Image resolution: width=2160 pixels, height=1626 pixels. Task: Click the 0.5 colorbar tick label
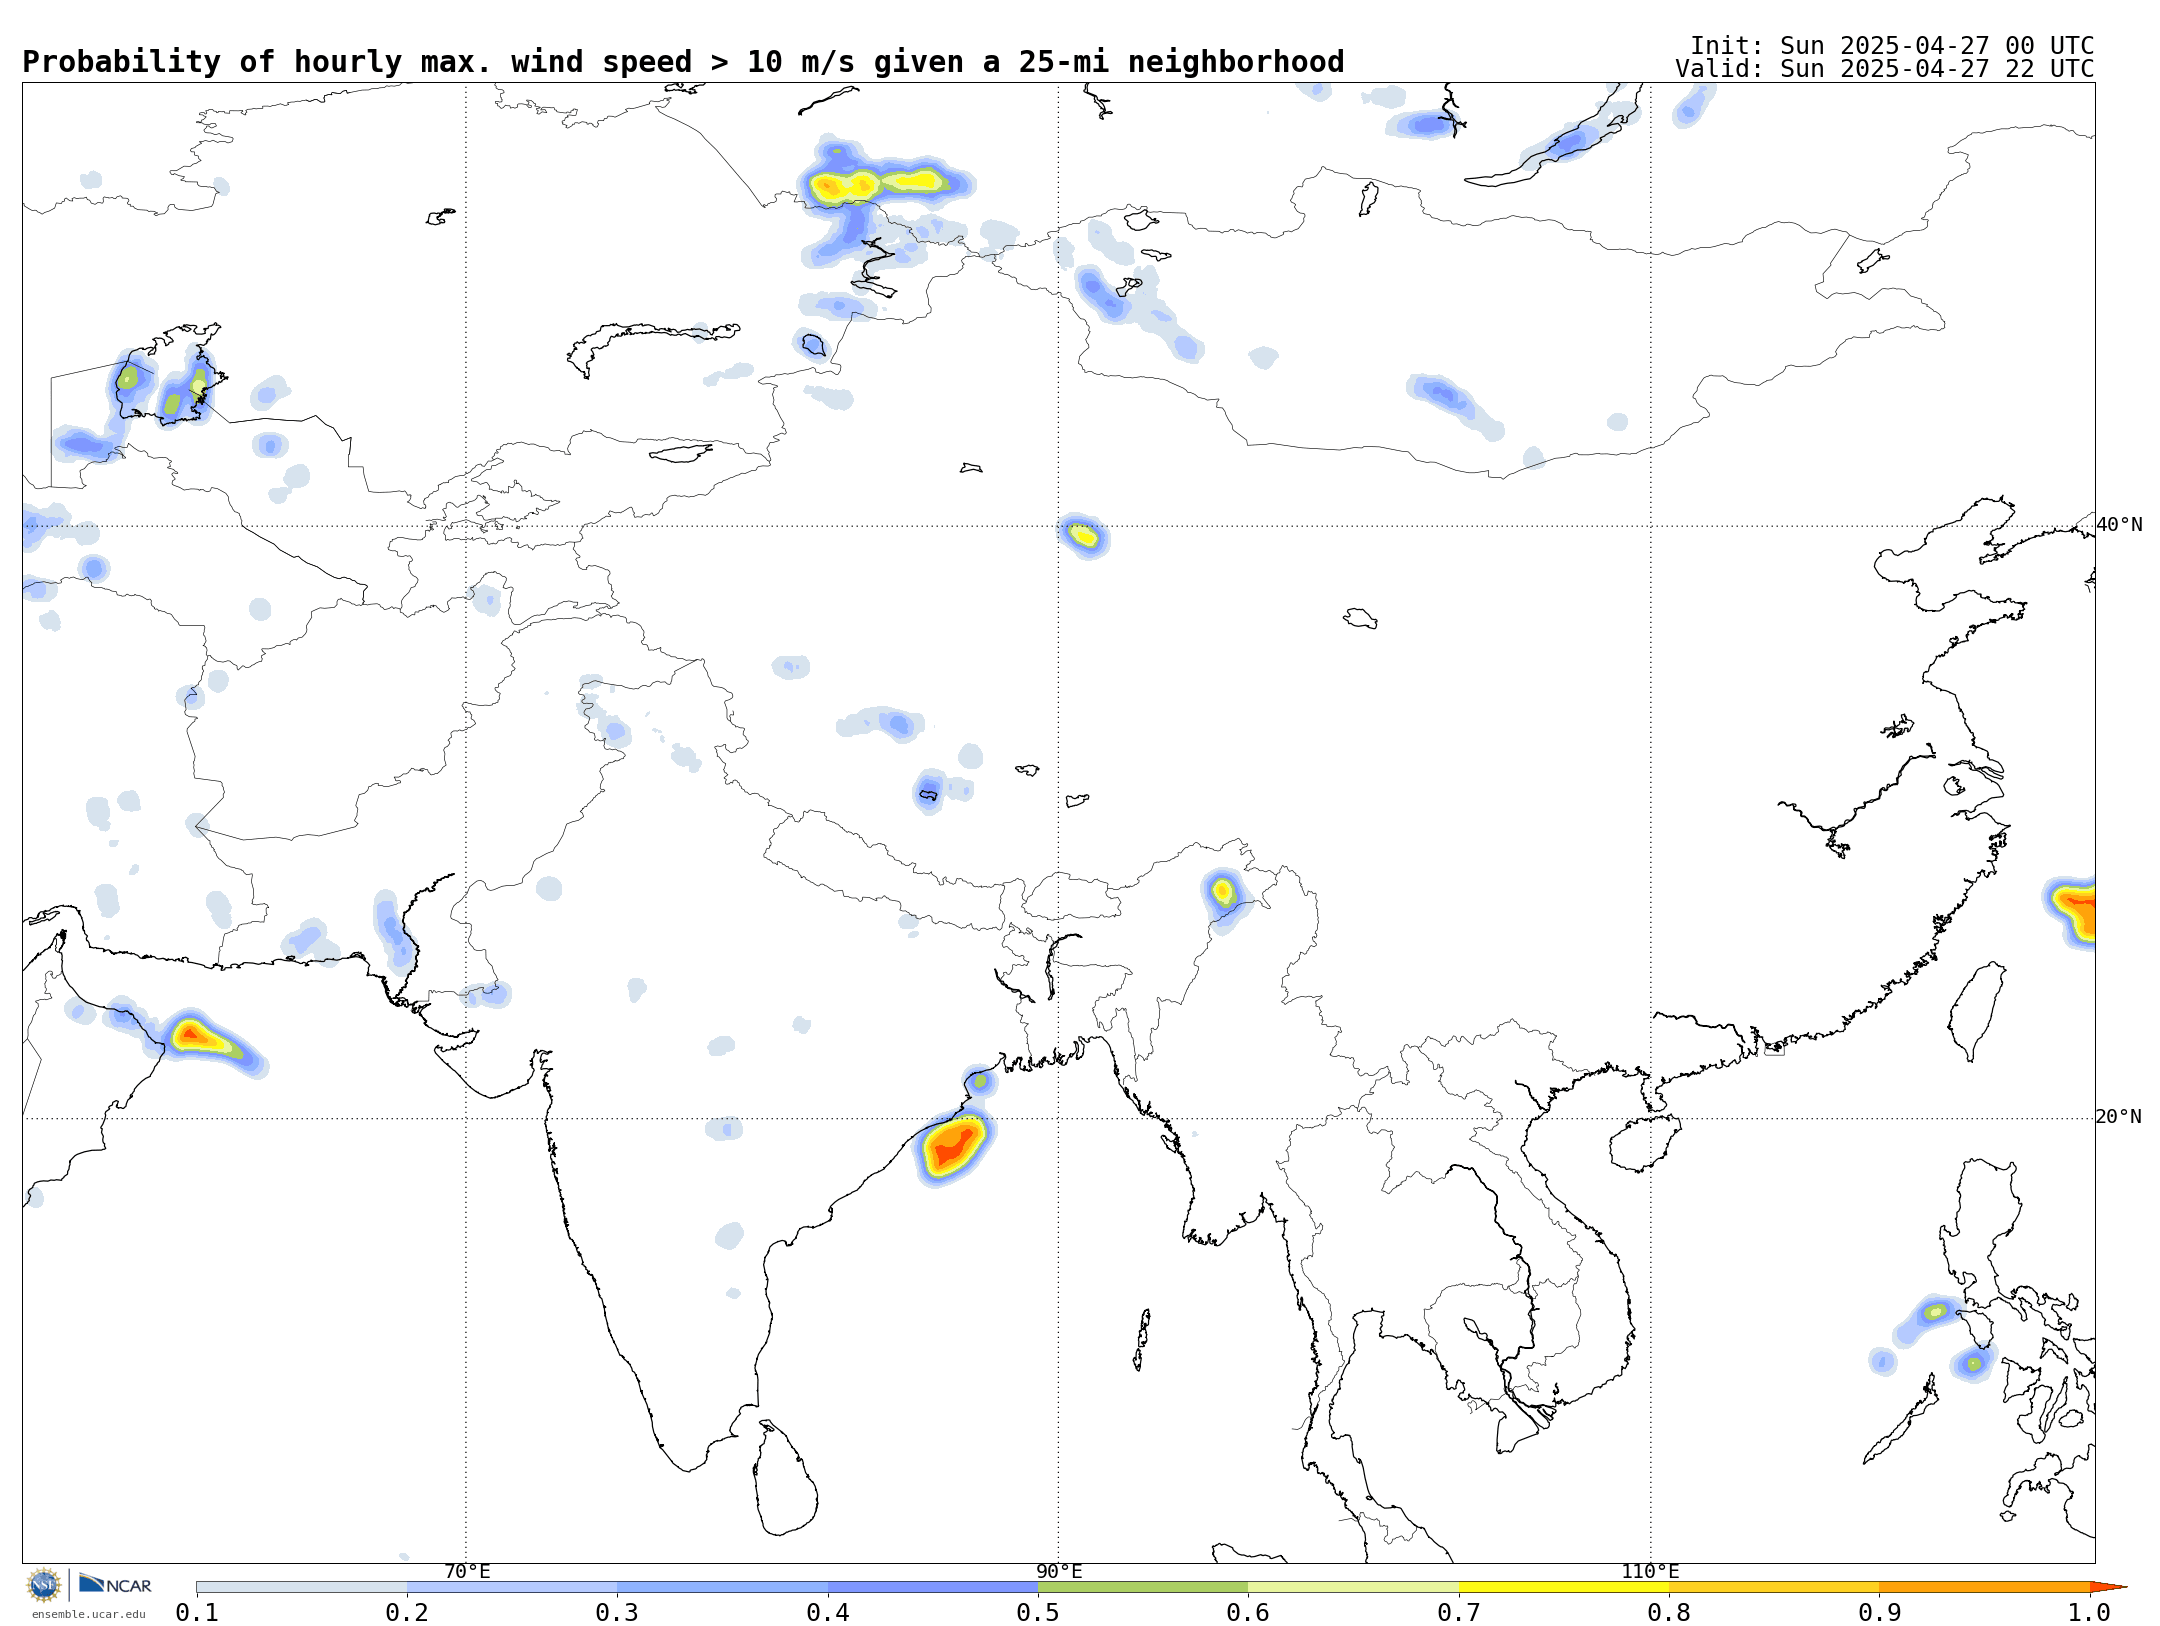point(1038,1612)
